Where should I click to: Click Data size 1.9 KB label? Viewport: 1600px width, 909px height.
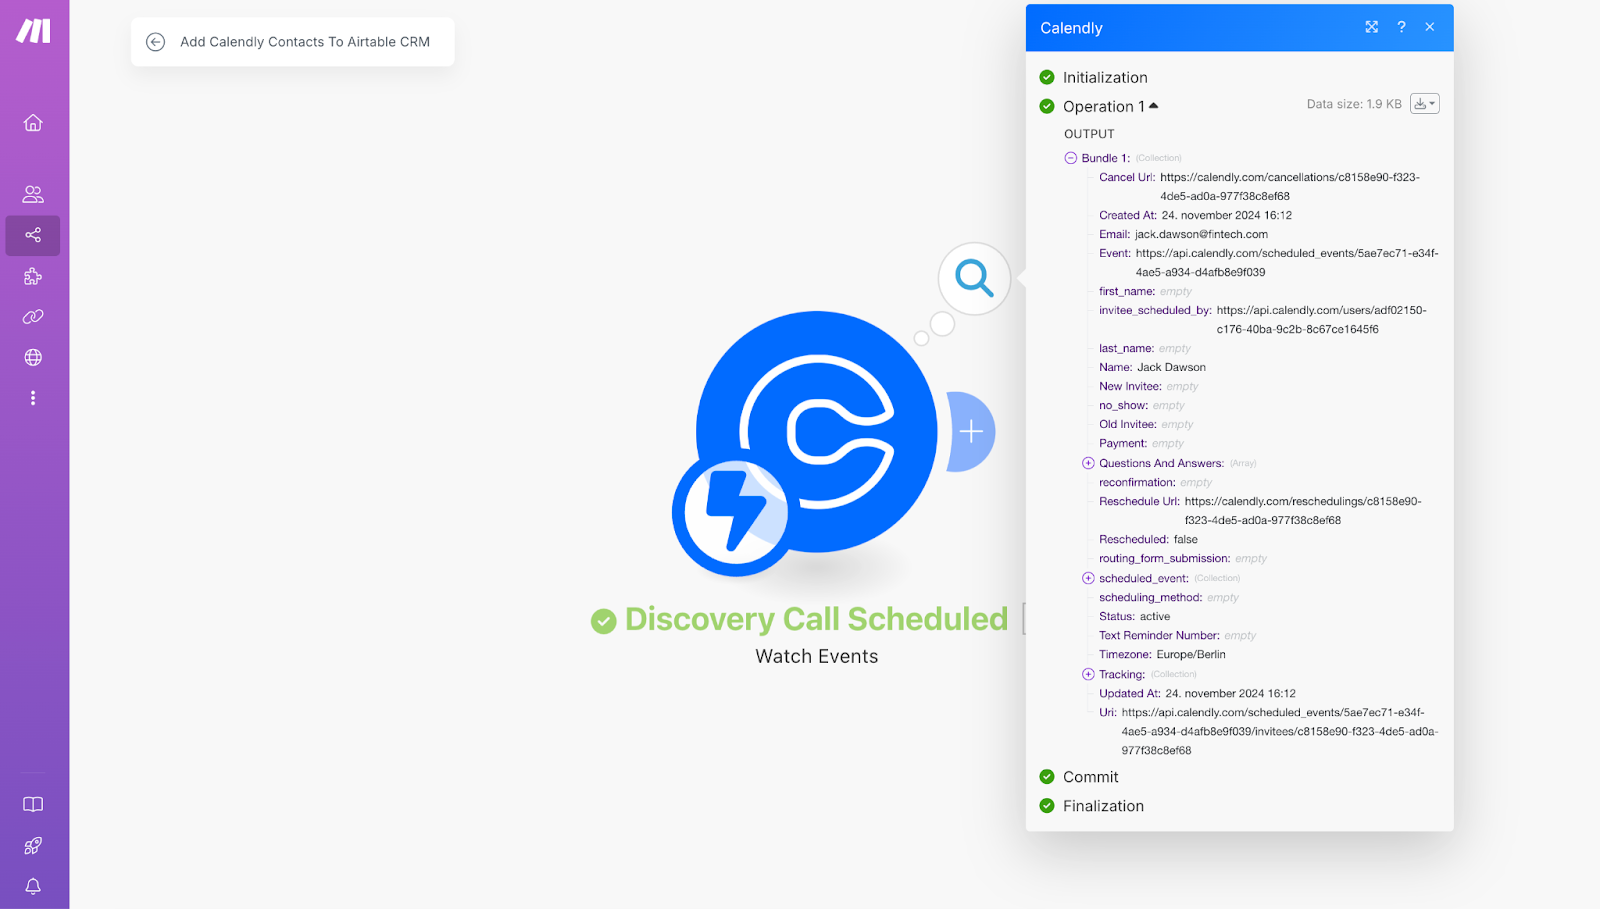pyautogui.click(x=1354, y=104)
